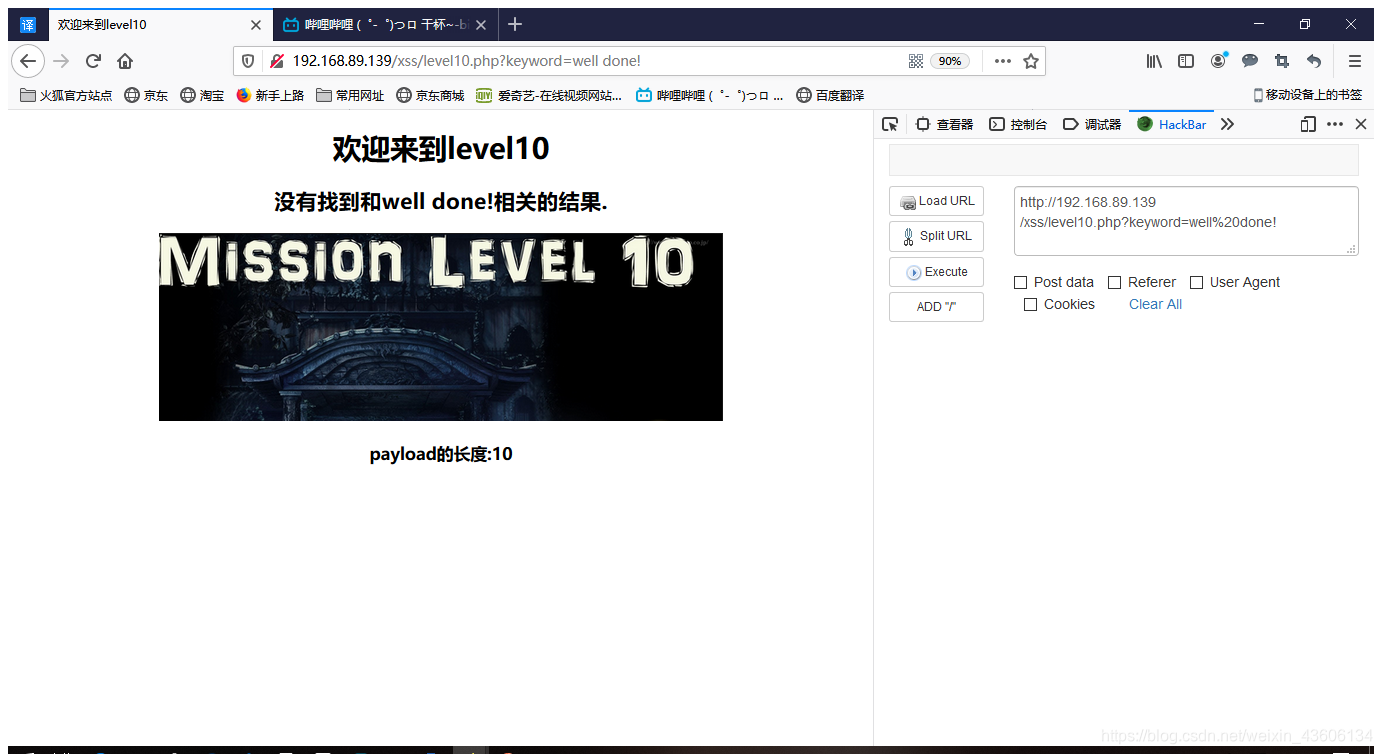Open the Firefox hamburger menu
1382x754 pixels.
1355,60
